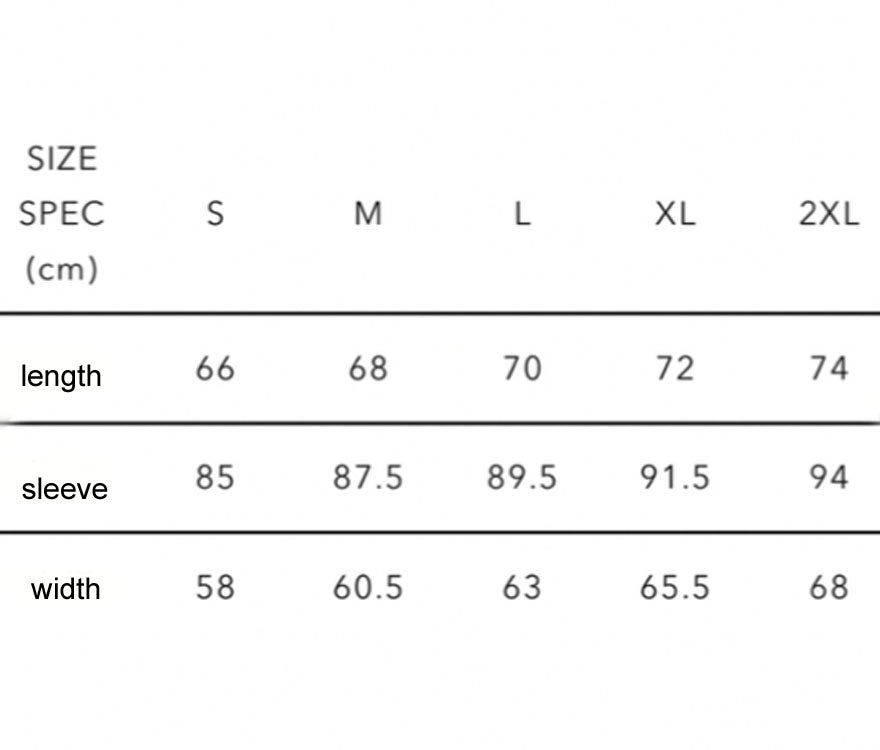Click length value 66 for size S

[x=215, y=369]
